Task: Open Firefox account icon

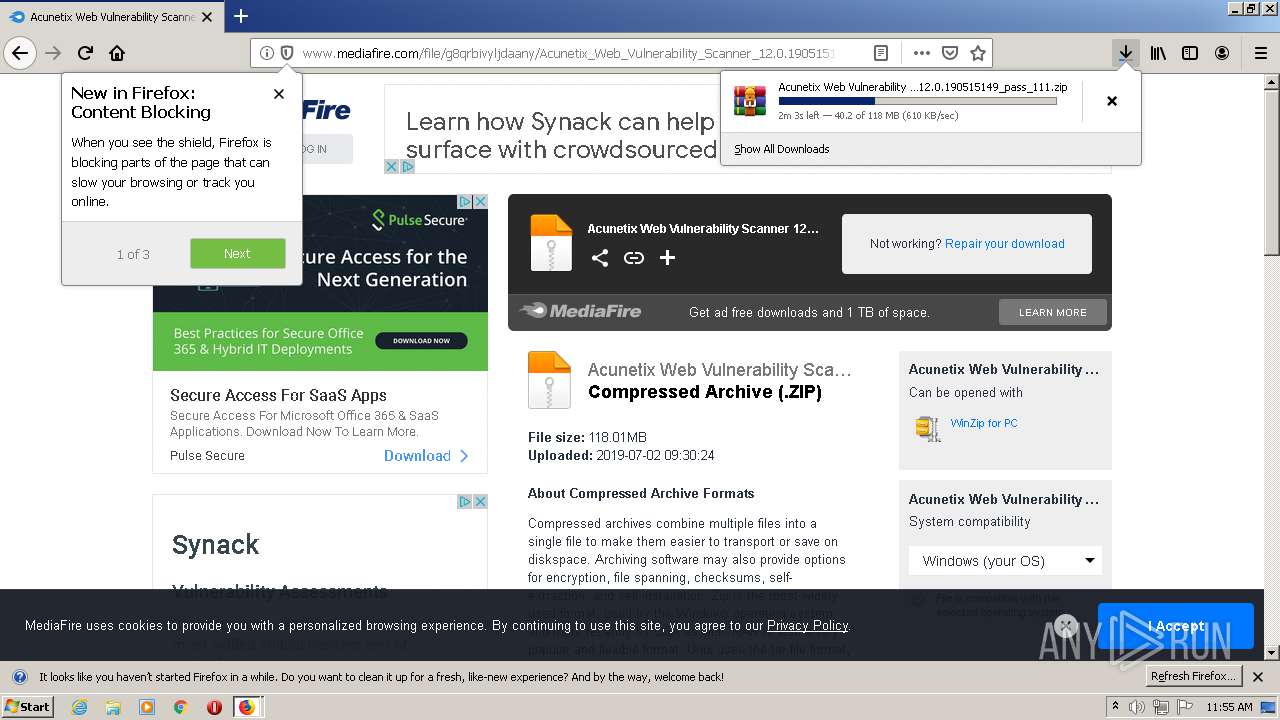Action: [1222, 53]
